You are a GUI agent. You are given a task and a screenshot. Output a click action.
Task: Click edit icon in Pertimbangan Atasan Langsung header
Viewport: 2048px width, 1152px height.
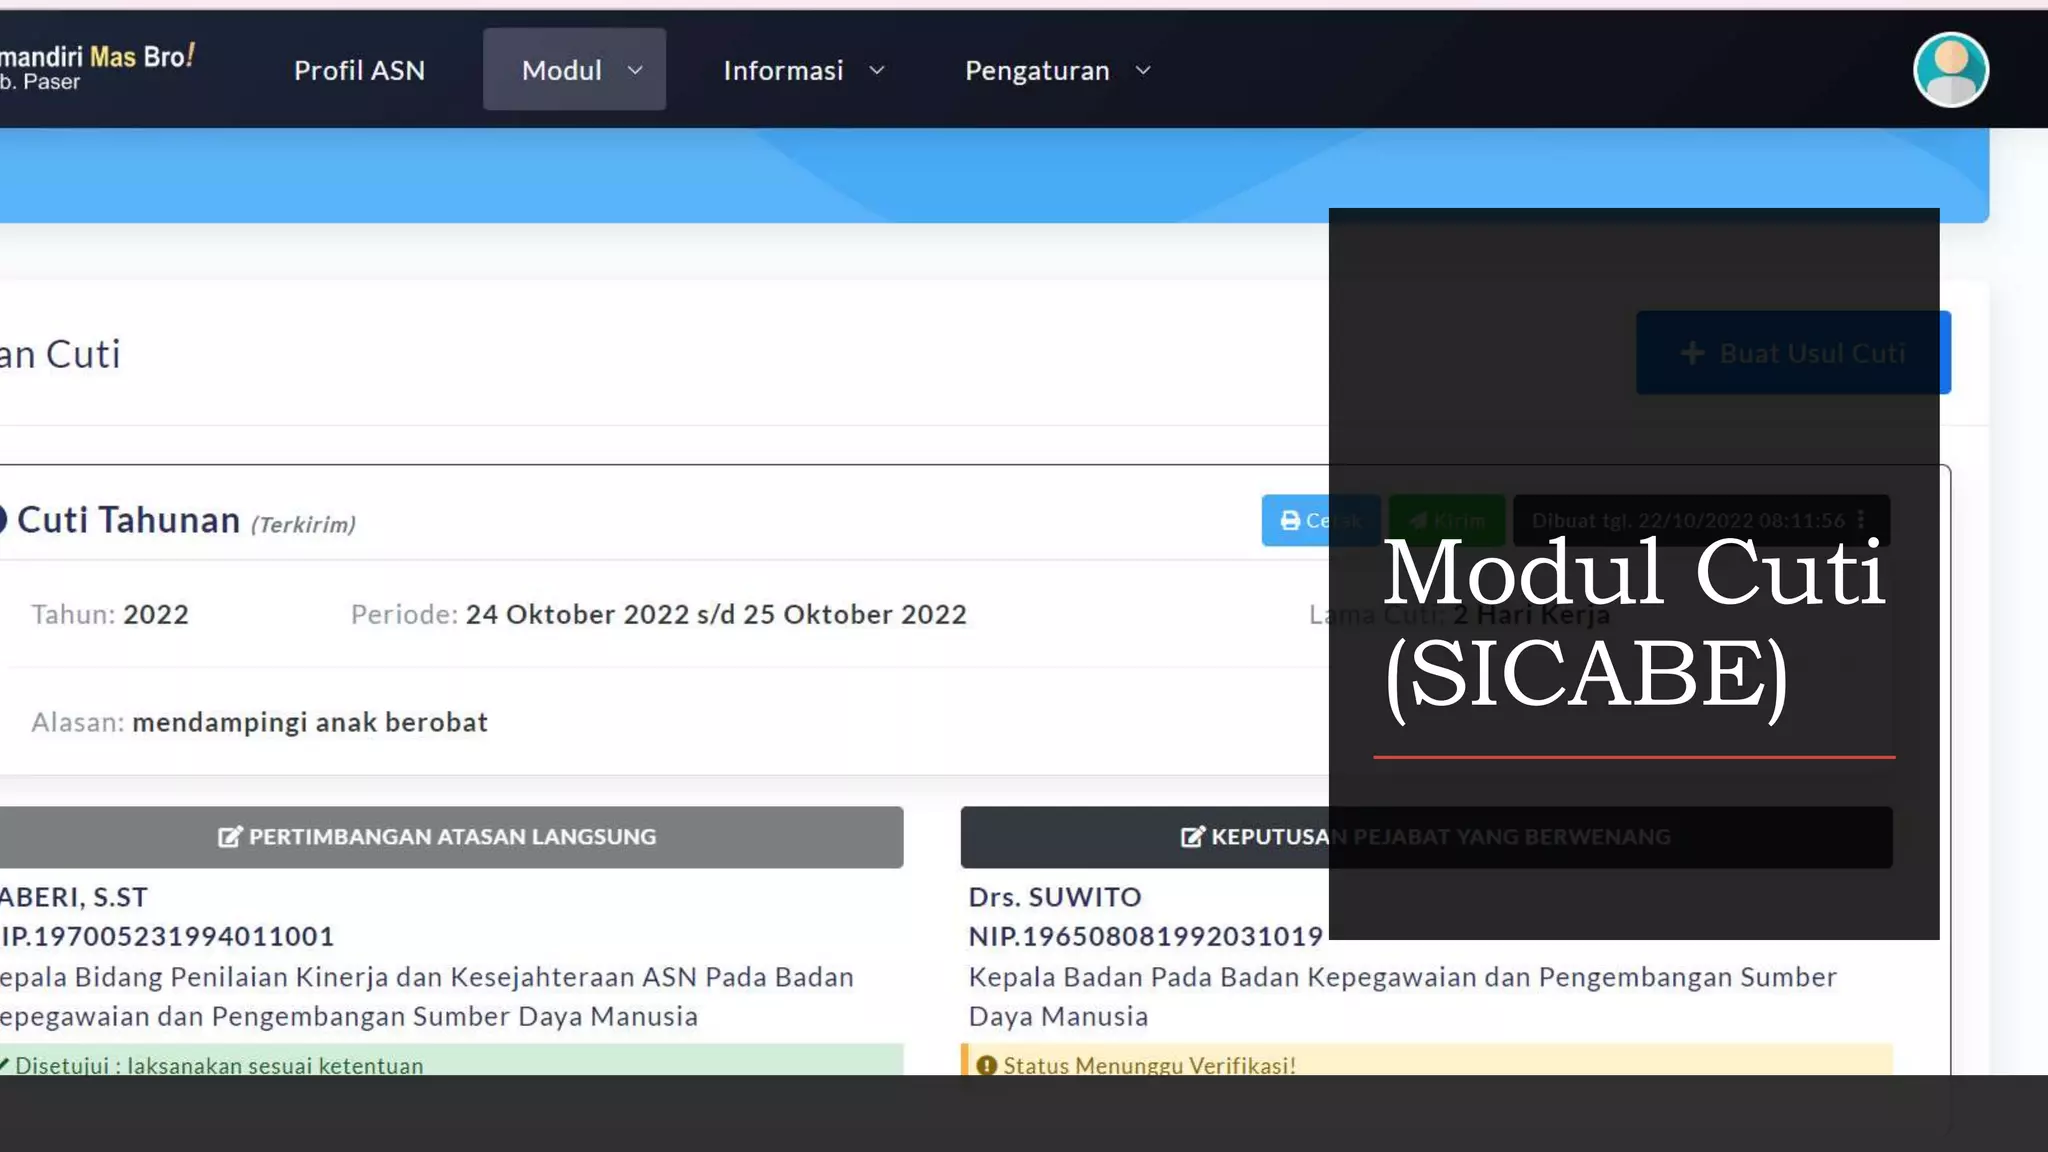(230, 837)
